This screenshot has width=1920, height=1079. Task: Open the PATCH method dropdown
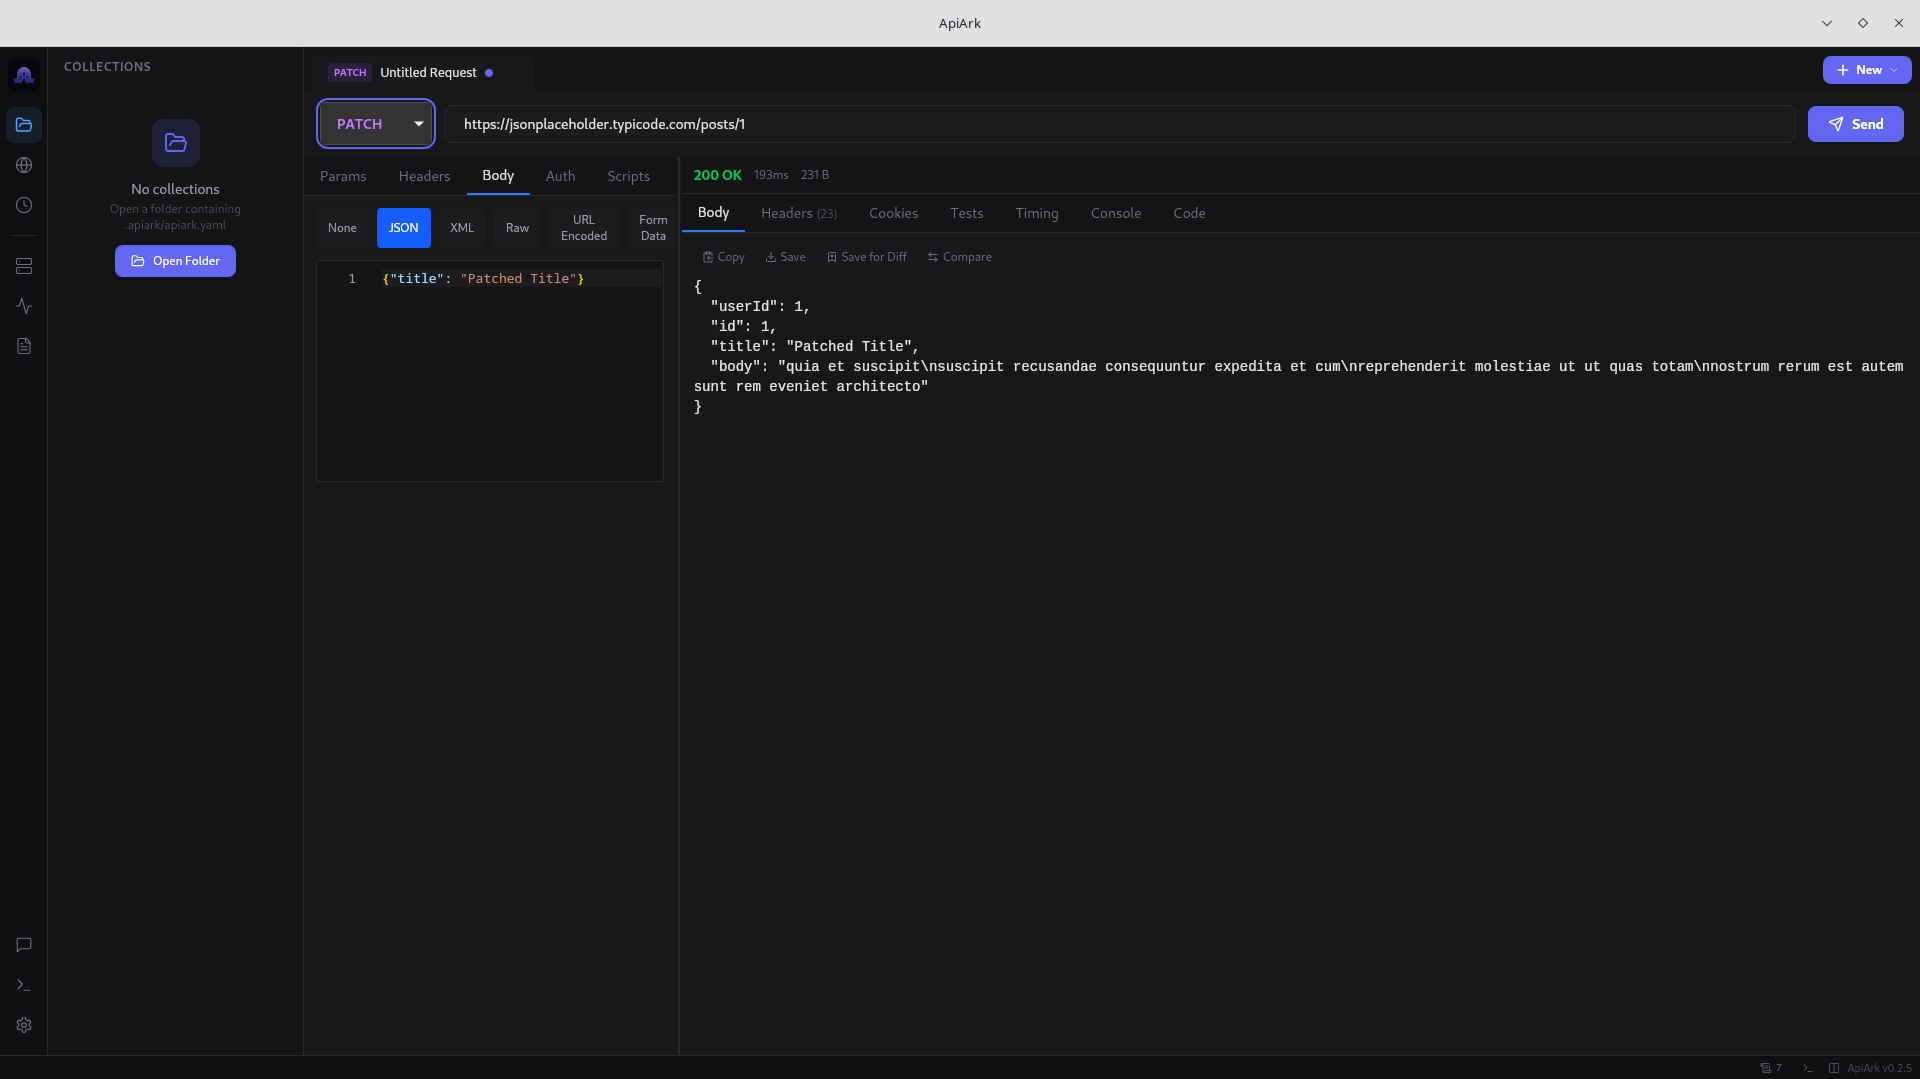point(375,123)
